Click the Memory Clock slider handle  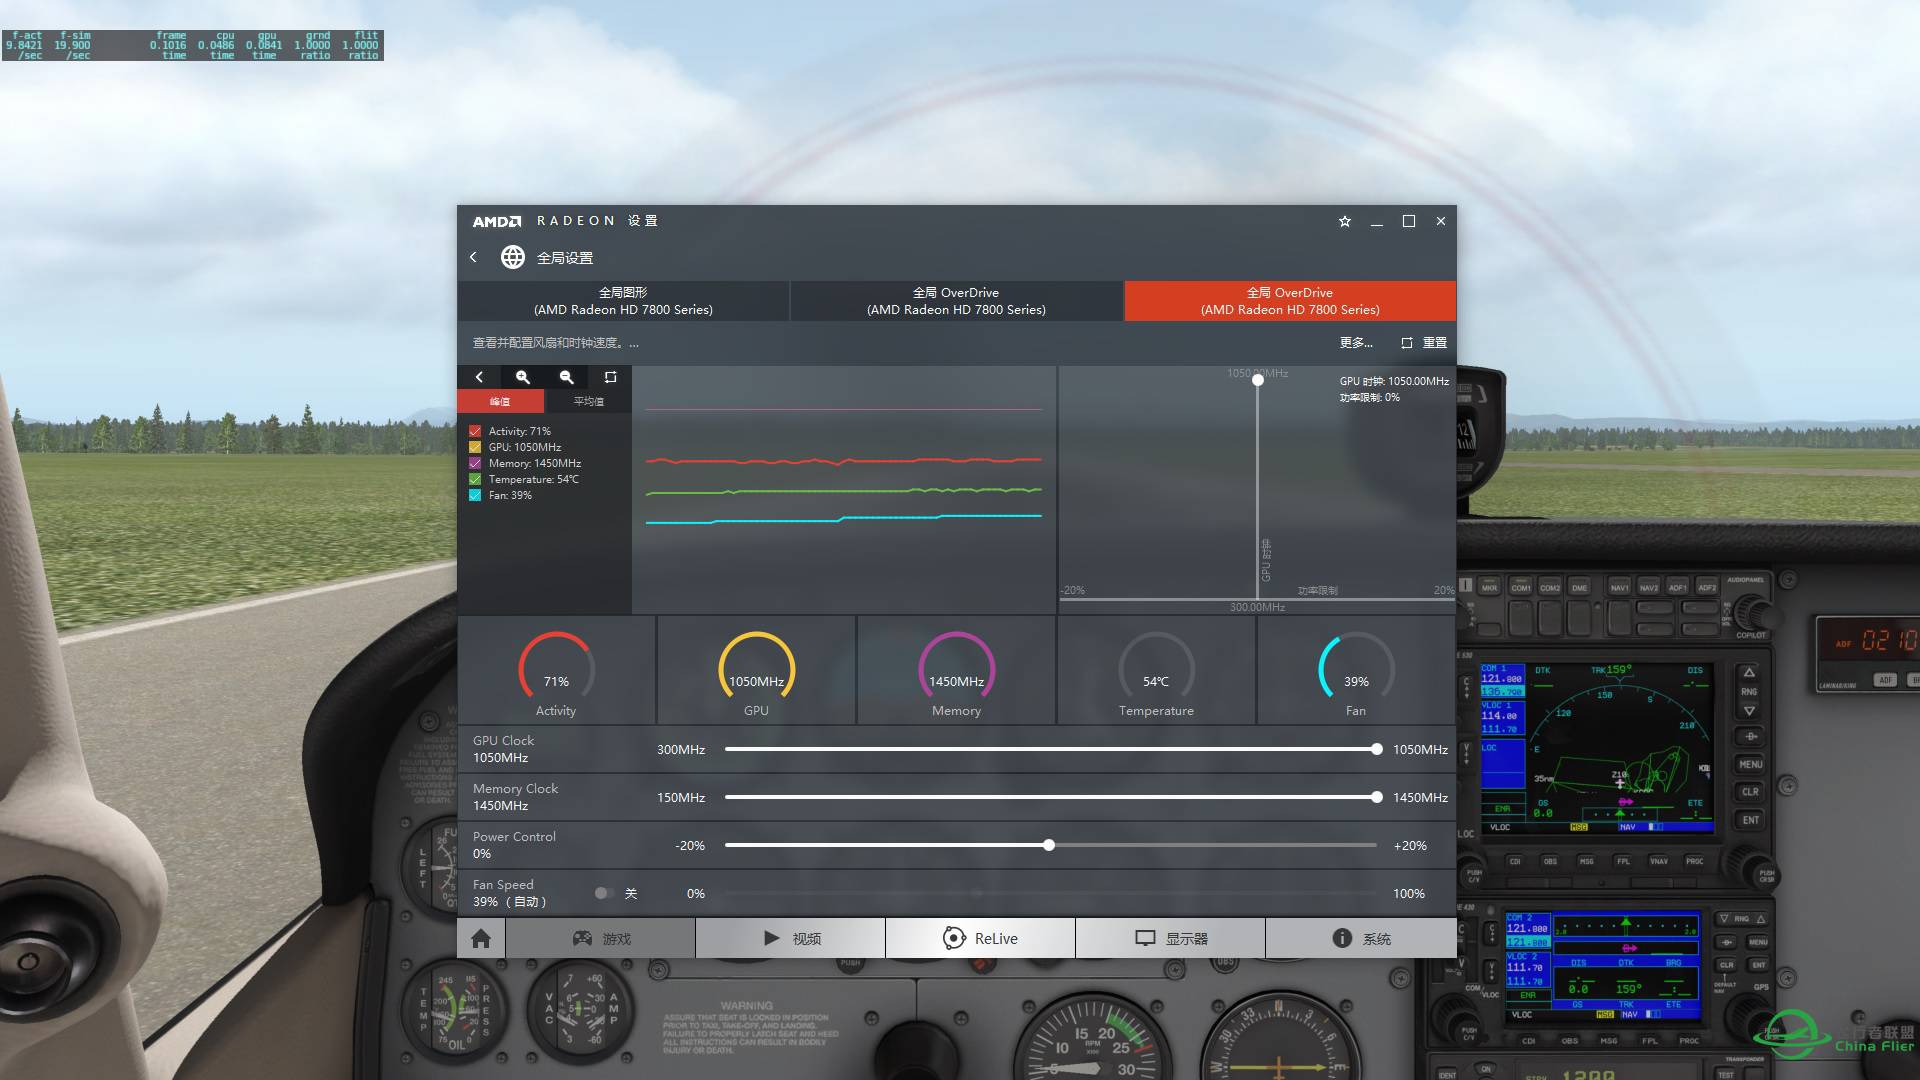[1377, 797]
